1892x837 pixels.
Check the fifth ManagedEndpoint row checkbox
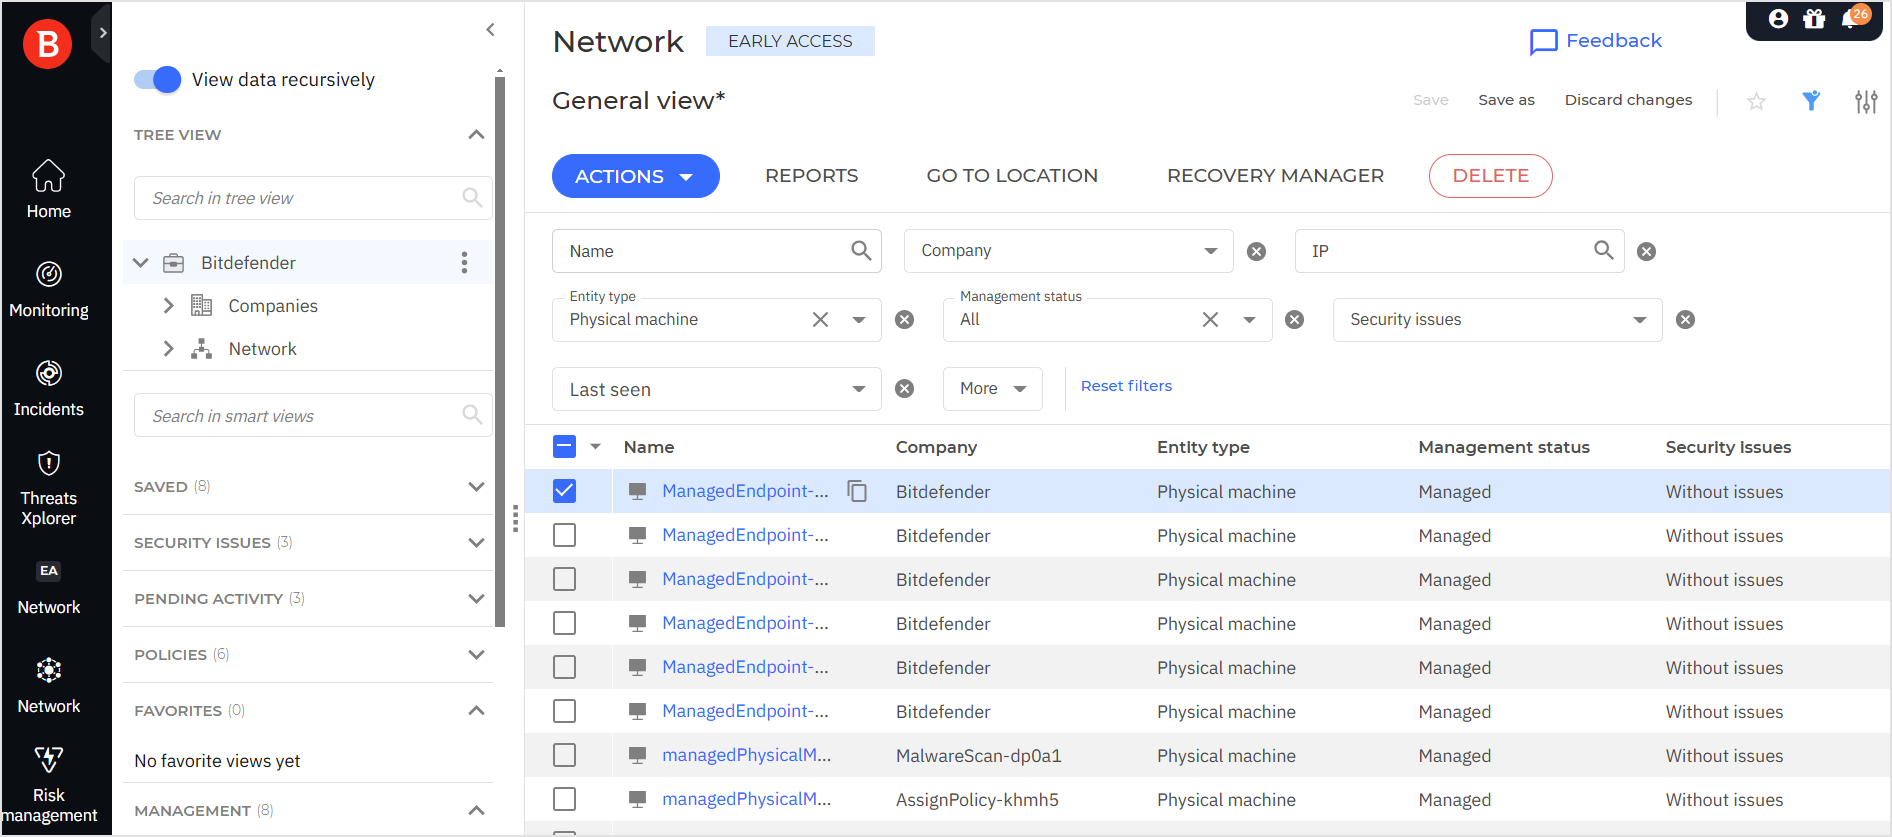[x=564, y=666]
